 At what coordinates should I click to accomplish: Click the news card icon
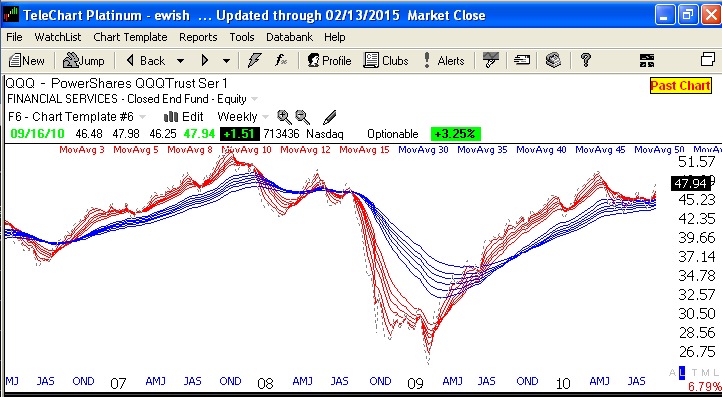pos(522,60)
